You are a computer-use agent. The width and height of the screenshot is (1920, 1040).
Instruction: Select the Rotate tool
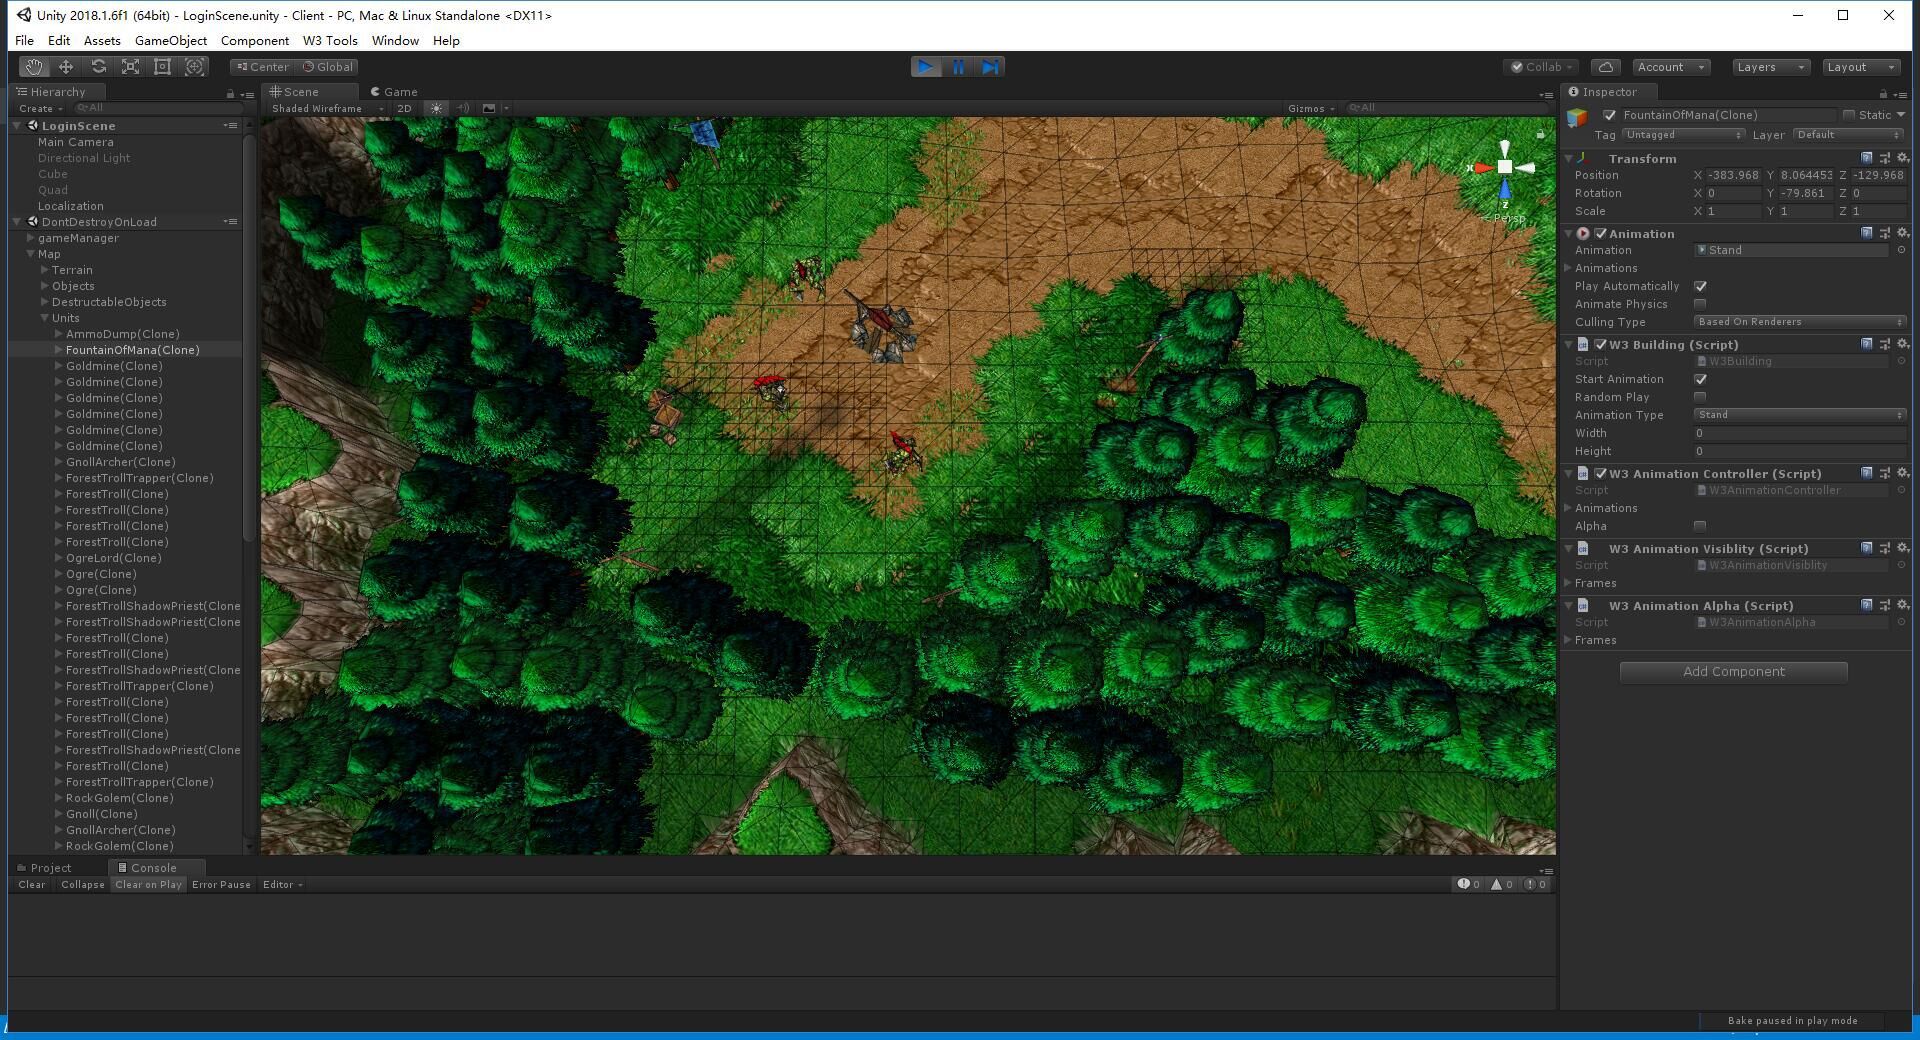coord(98,67)
